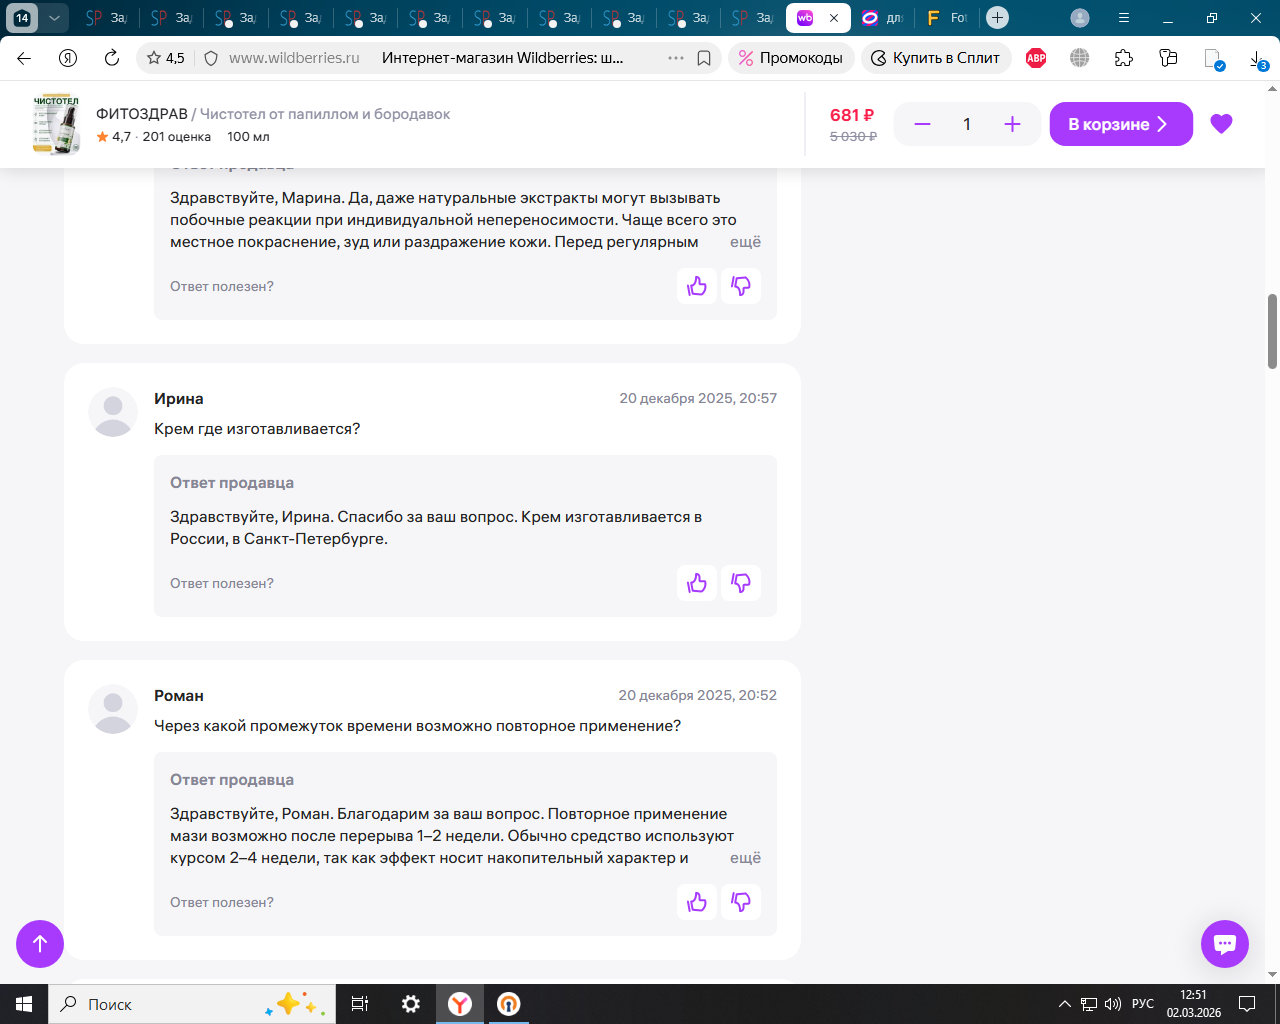
Task: Open the Чистотел product thumbnail
Action: (x=56, y=124)
